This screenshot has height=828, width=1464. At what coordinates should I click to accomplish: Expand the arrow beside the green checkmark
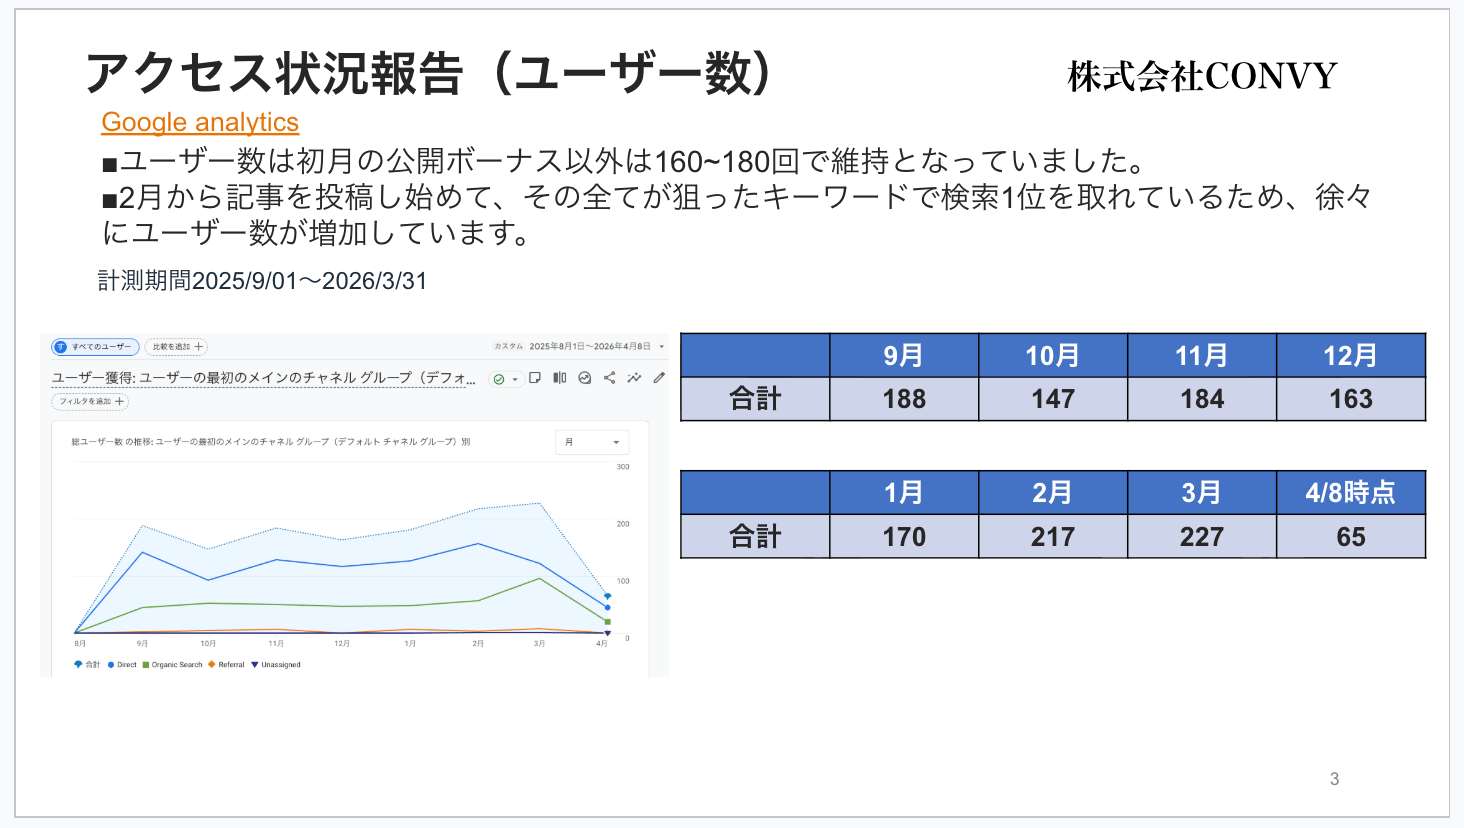[515, 379]
